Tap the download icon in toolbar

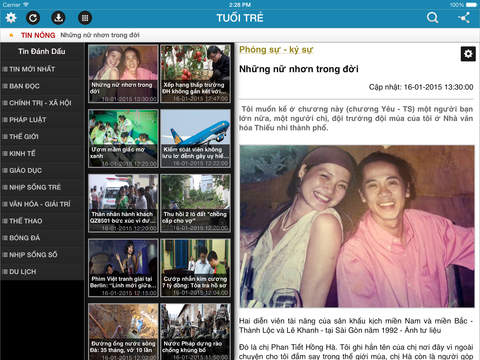[58, 18]
